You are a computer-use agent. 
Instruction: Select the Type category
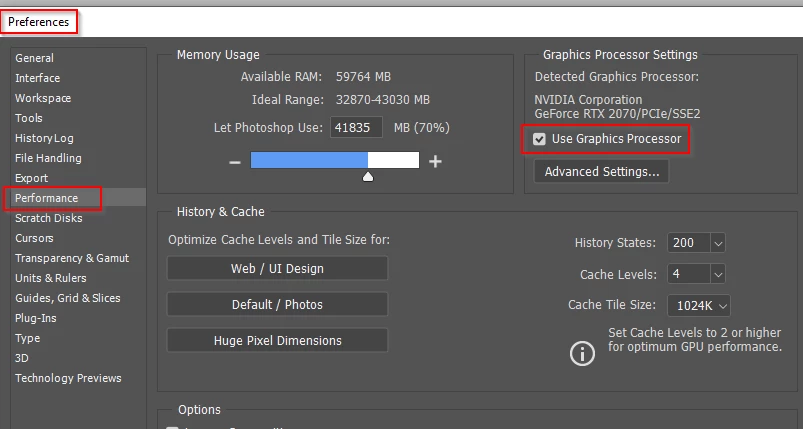tap(28, 338)
